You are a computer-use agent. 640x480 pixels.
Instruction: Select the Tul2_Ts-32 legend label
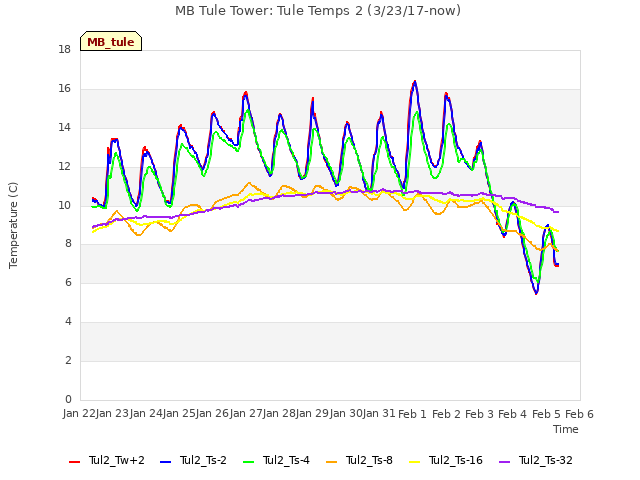click(545, 460)
